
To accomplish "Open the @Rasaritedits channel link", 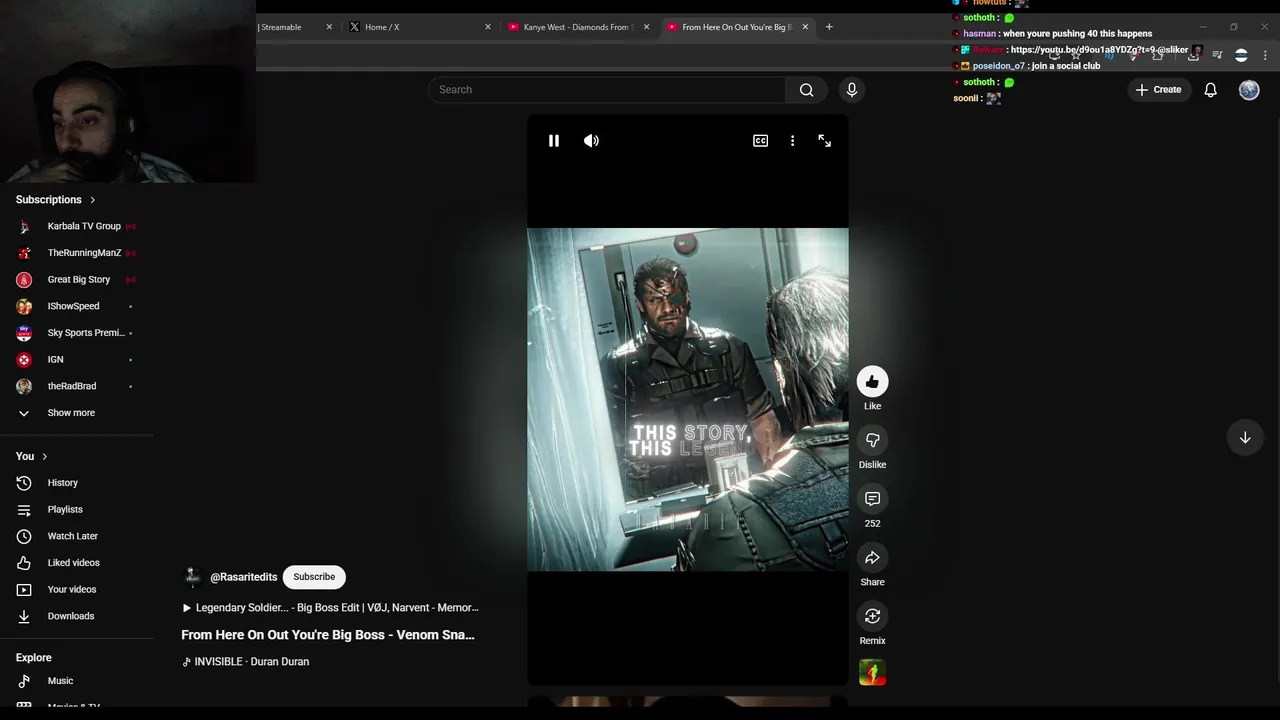I will [243, 577].
